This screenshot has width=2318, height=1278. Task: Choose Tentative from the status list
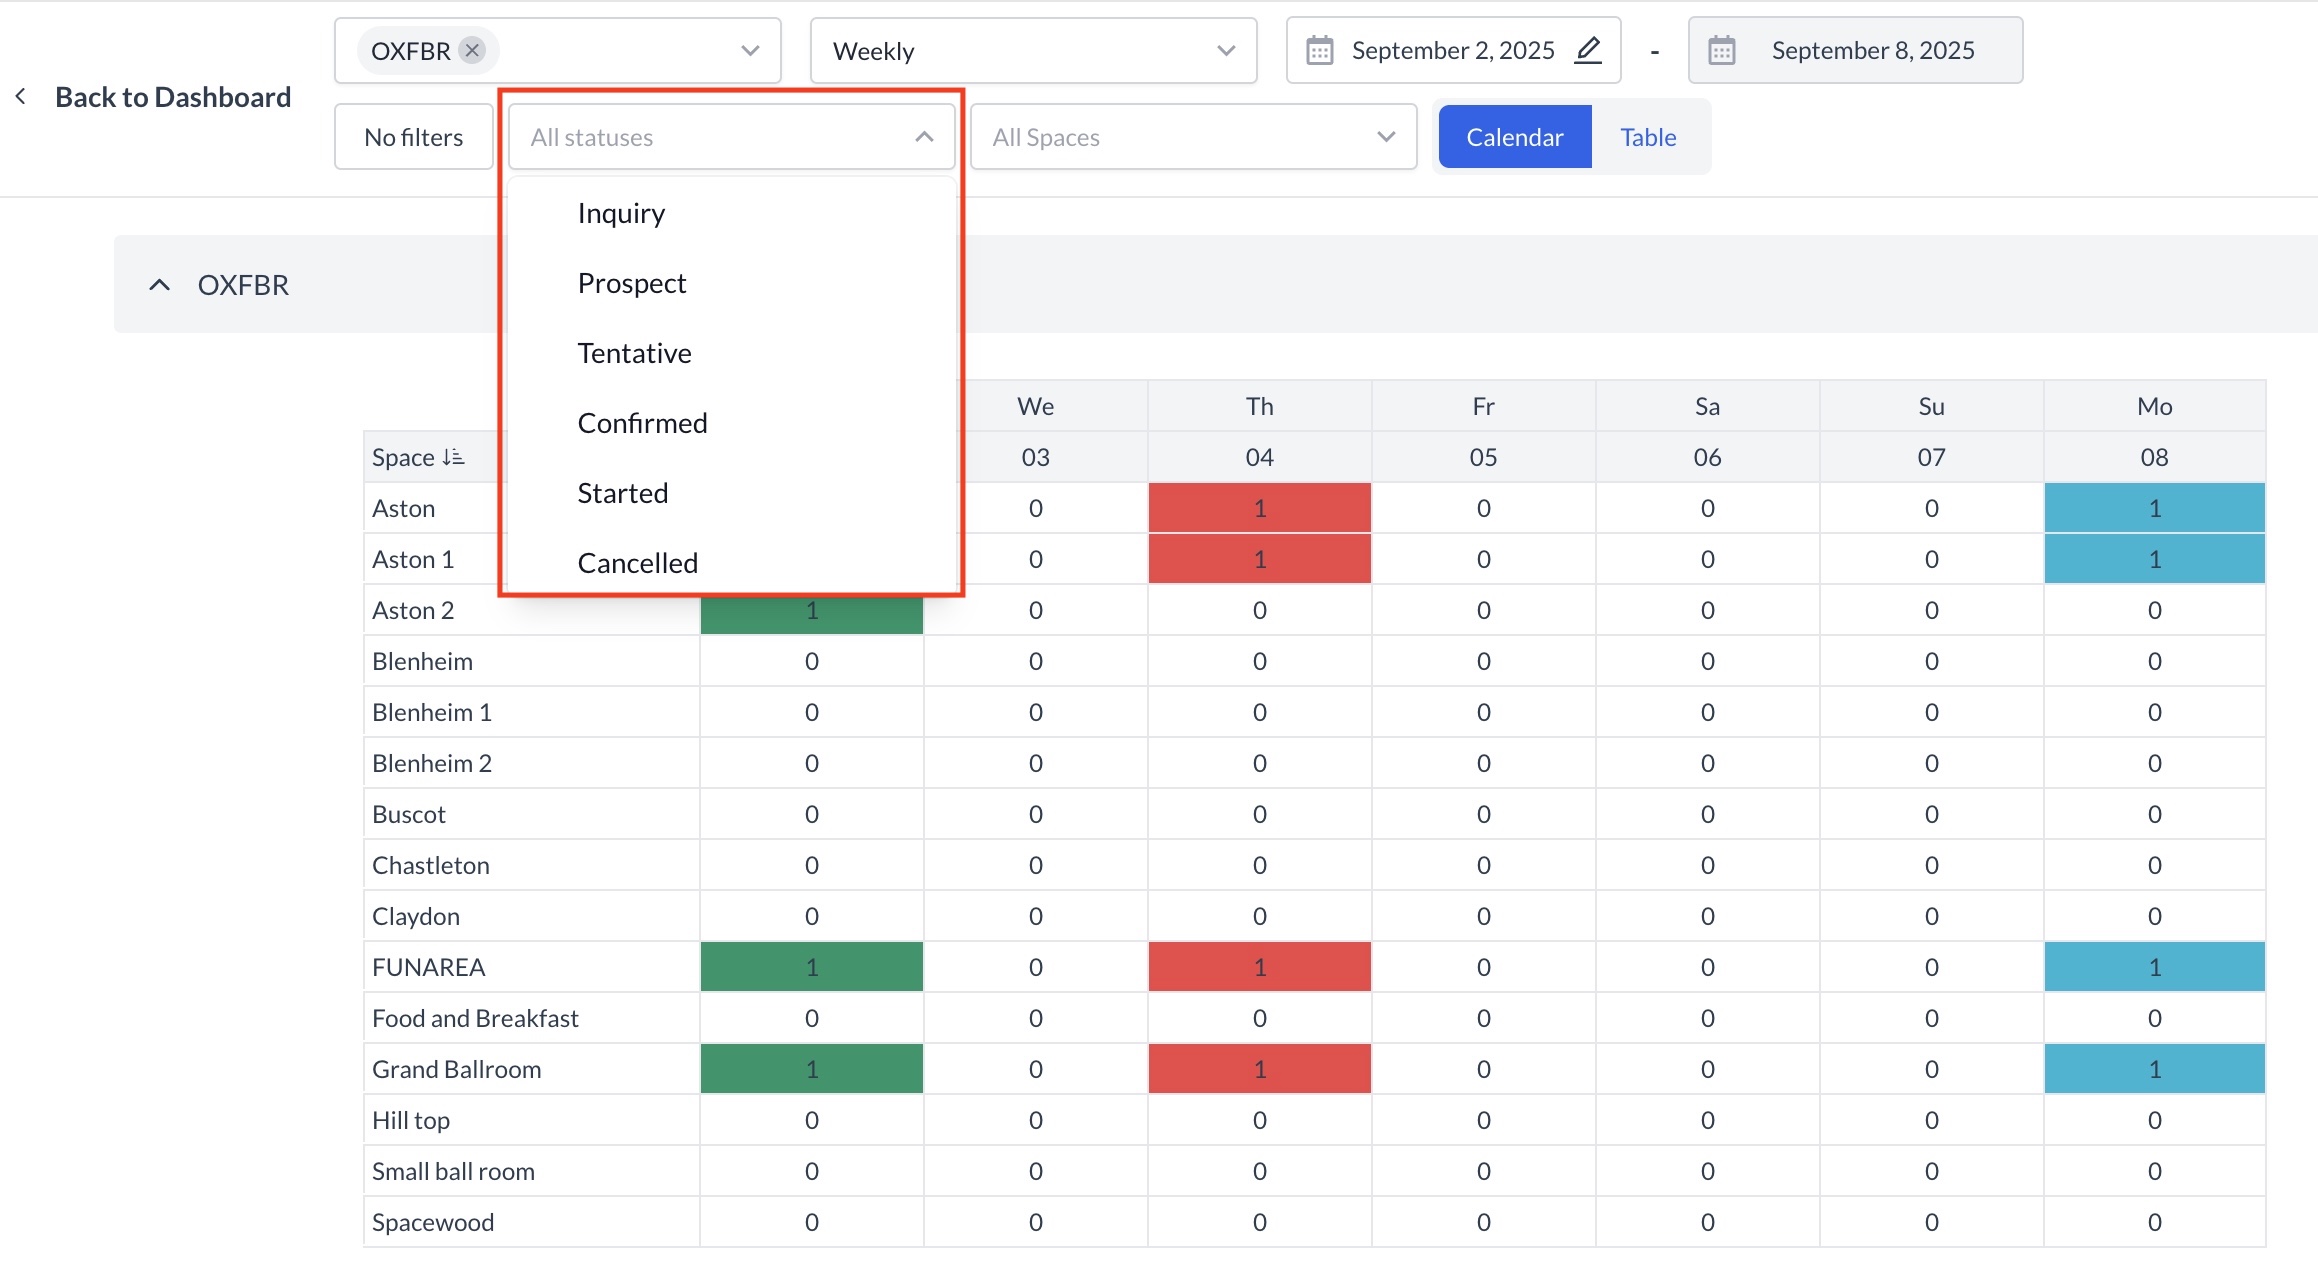click(x=634, y=353)
